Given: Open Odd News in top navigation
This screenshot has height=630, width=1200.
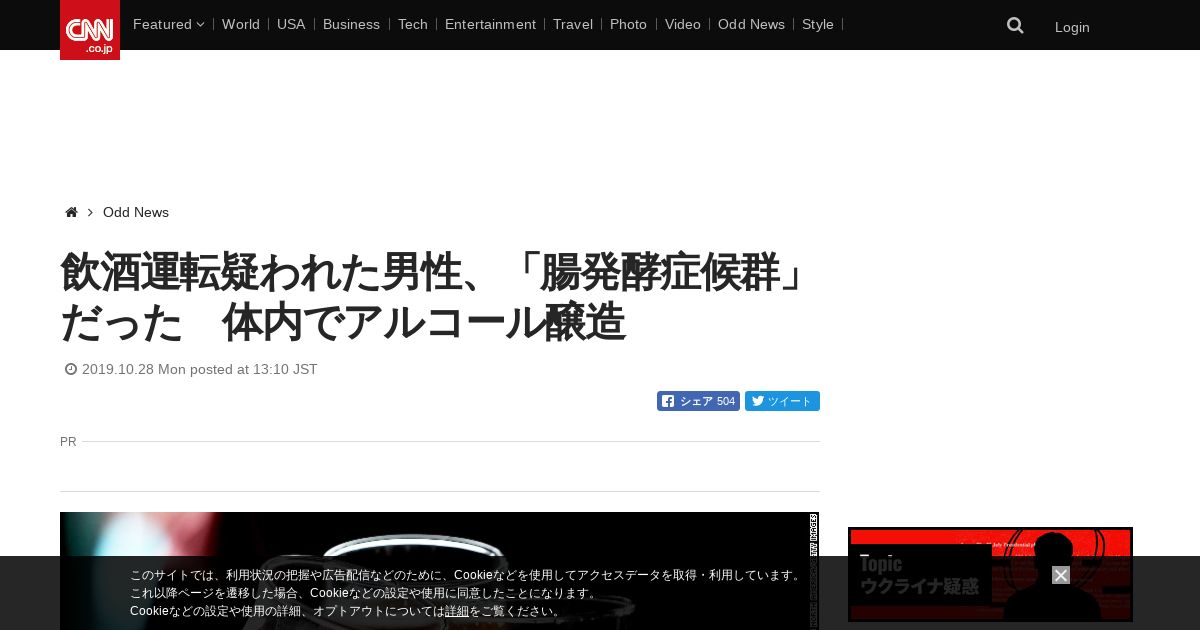Looking at the screenshot, I should point(751,24).
